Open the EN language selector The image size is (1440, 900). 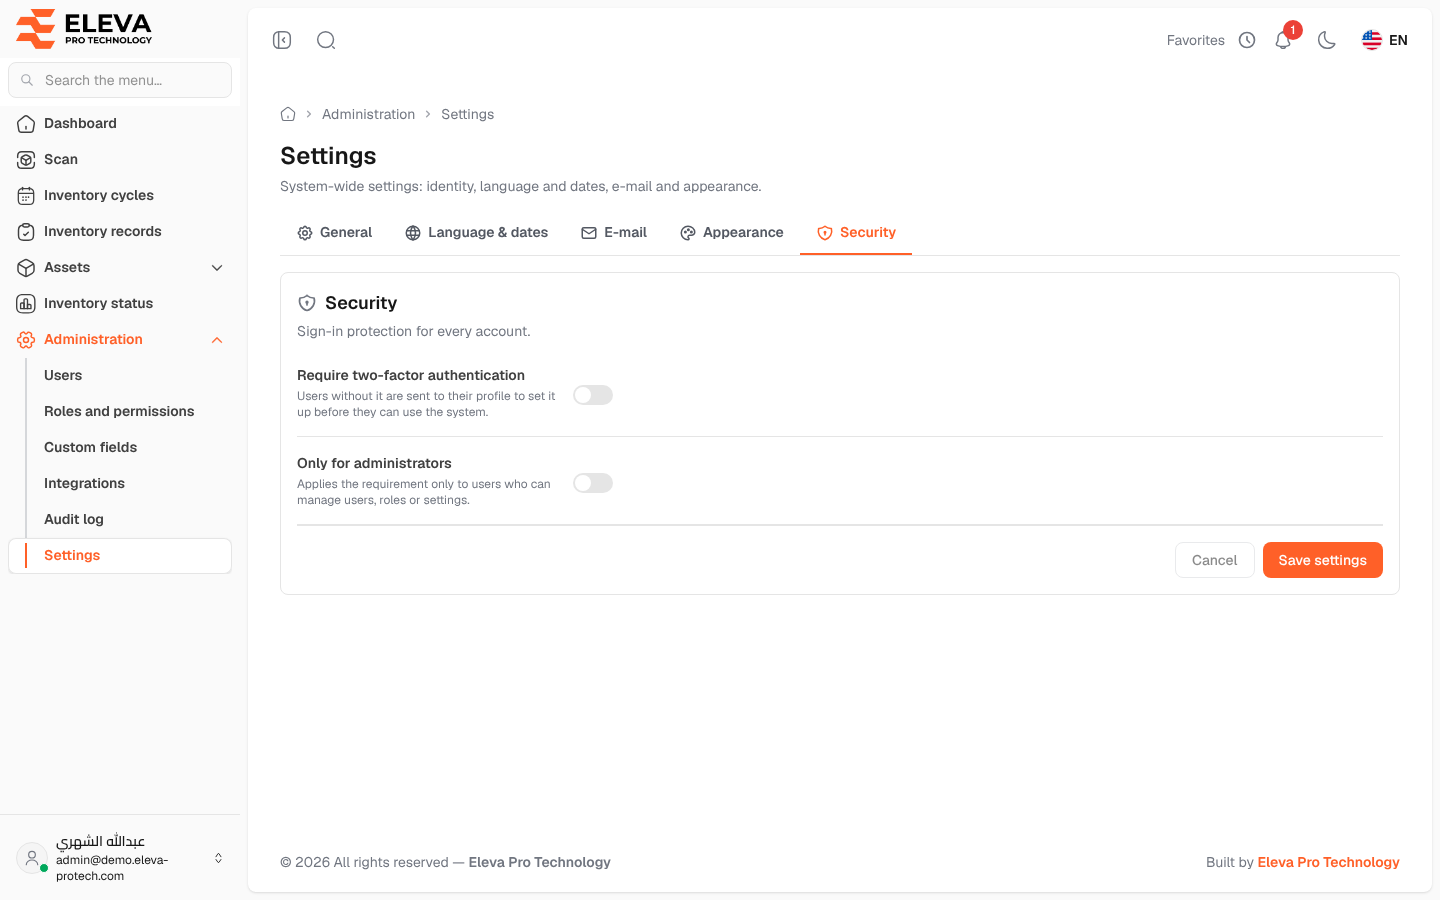point(1385,40)
